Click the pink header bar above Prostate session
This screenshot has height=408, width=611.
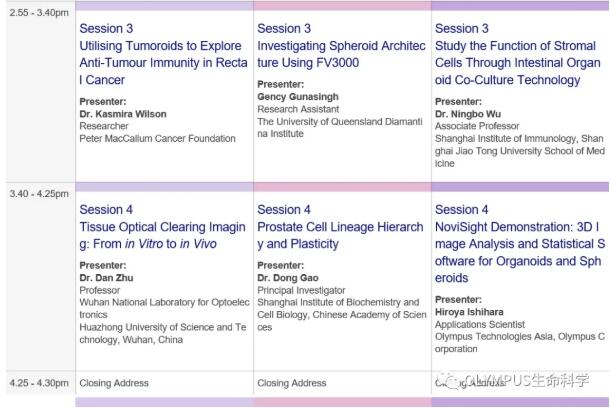pos(342,187)
